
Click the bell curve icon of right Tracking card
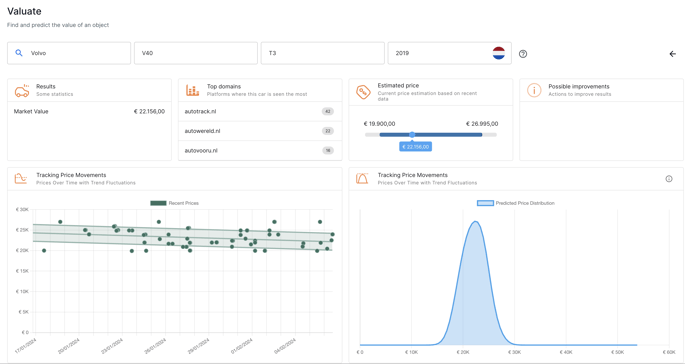coord(362,178)
